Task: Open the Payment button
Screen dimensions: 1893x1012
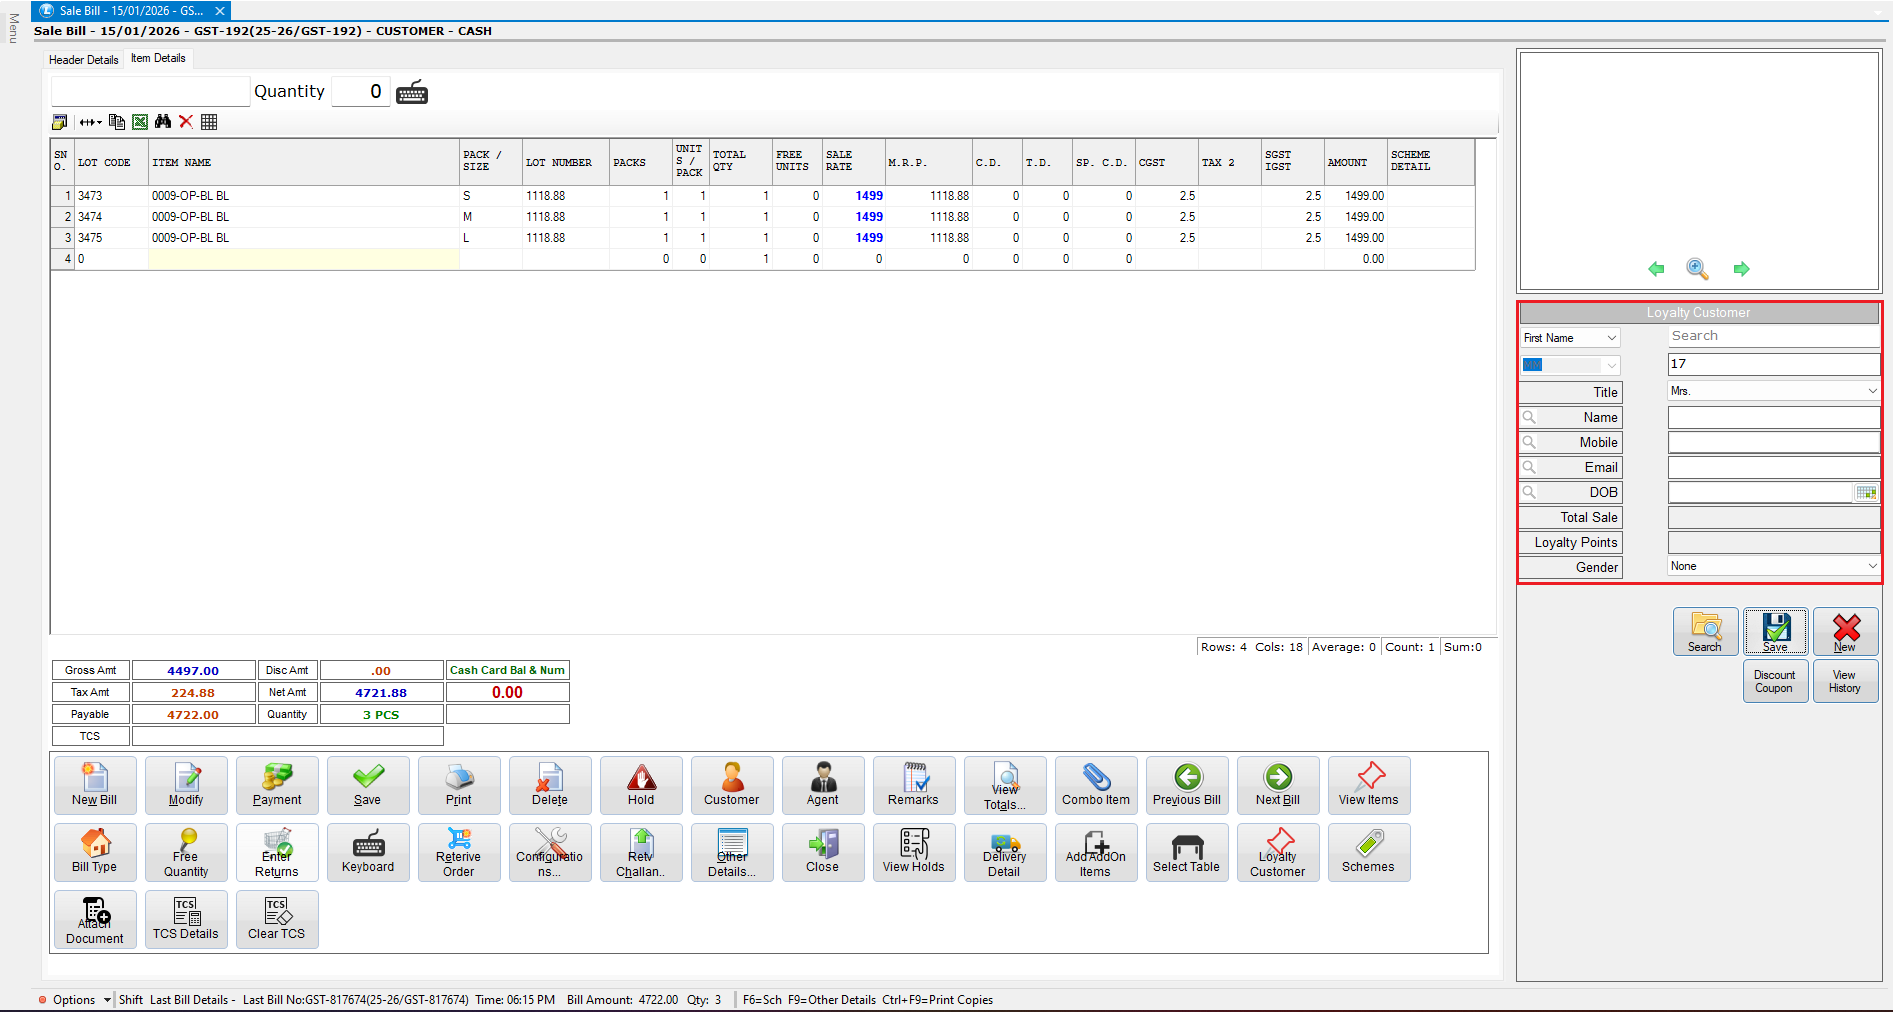Action: (x=277, y=785)
